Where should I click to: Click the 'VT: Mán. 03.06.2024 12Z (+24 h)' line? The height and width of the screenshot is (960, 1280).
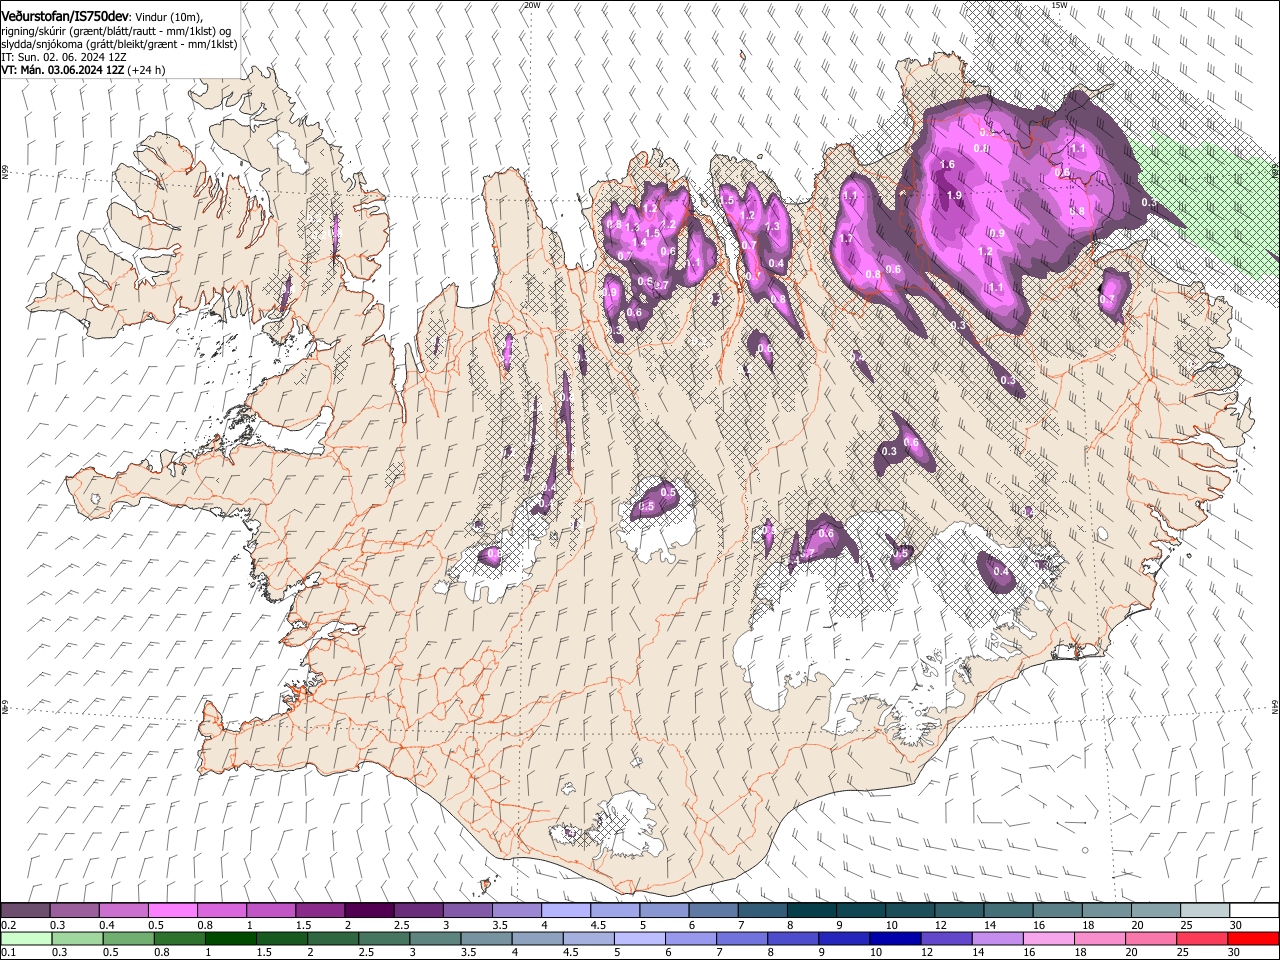83,70
